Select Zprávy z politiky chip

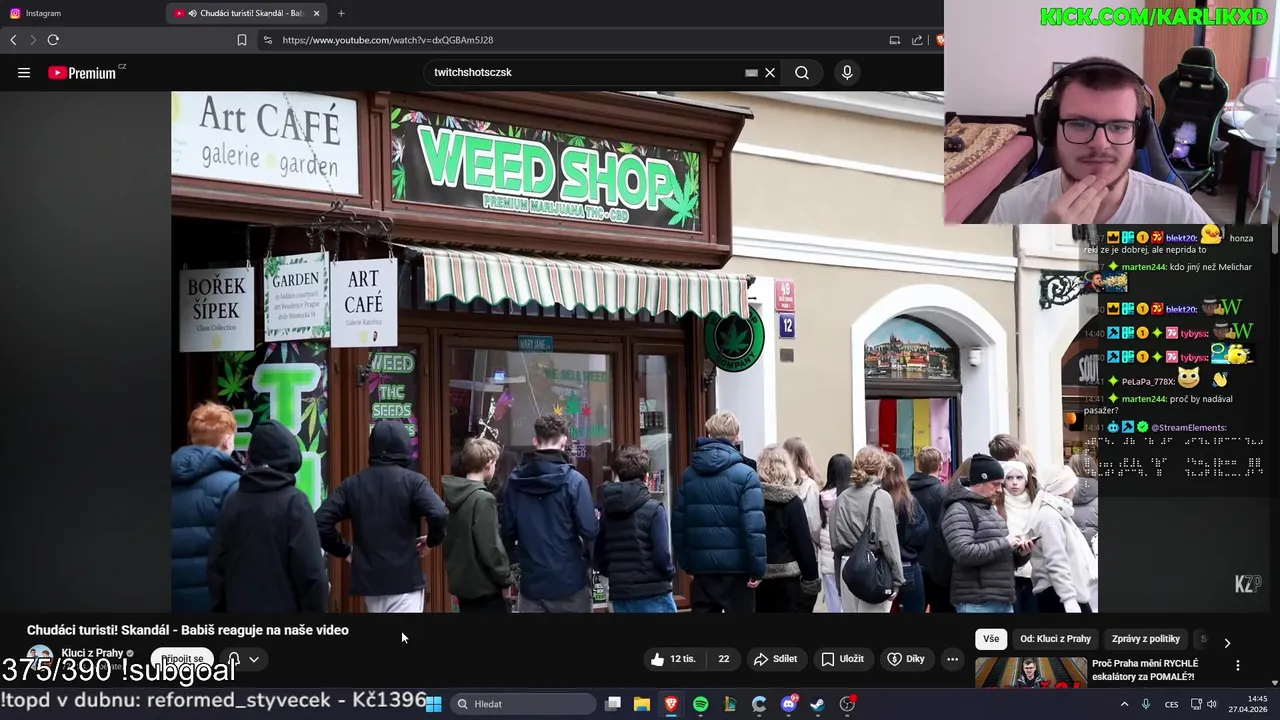coord(1146,639)
